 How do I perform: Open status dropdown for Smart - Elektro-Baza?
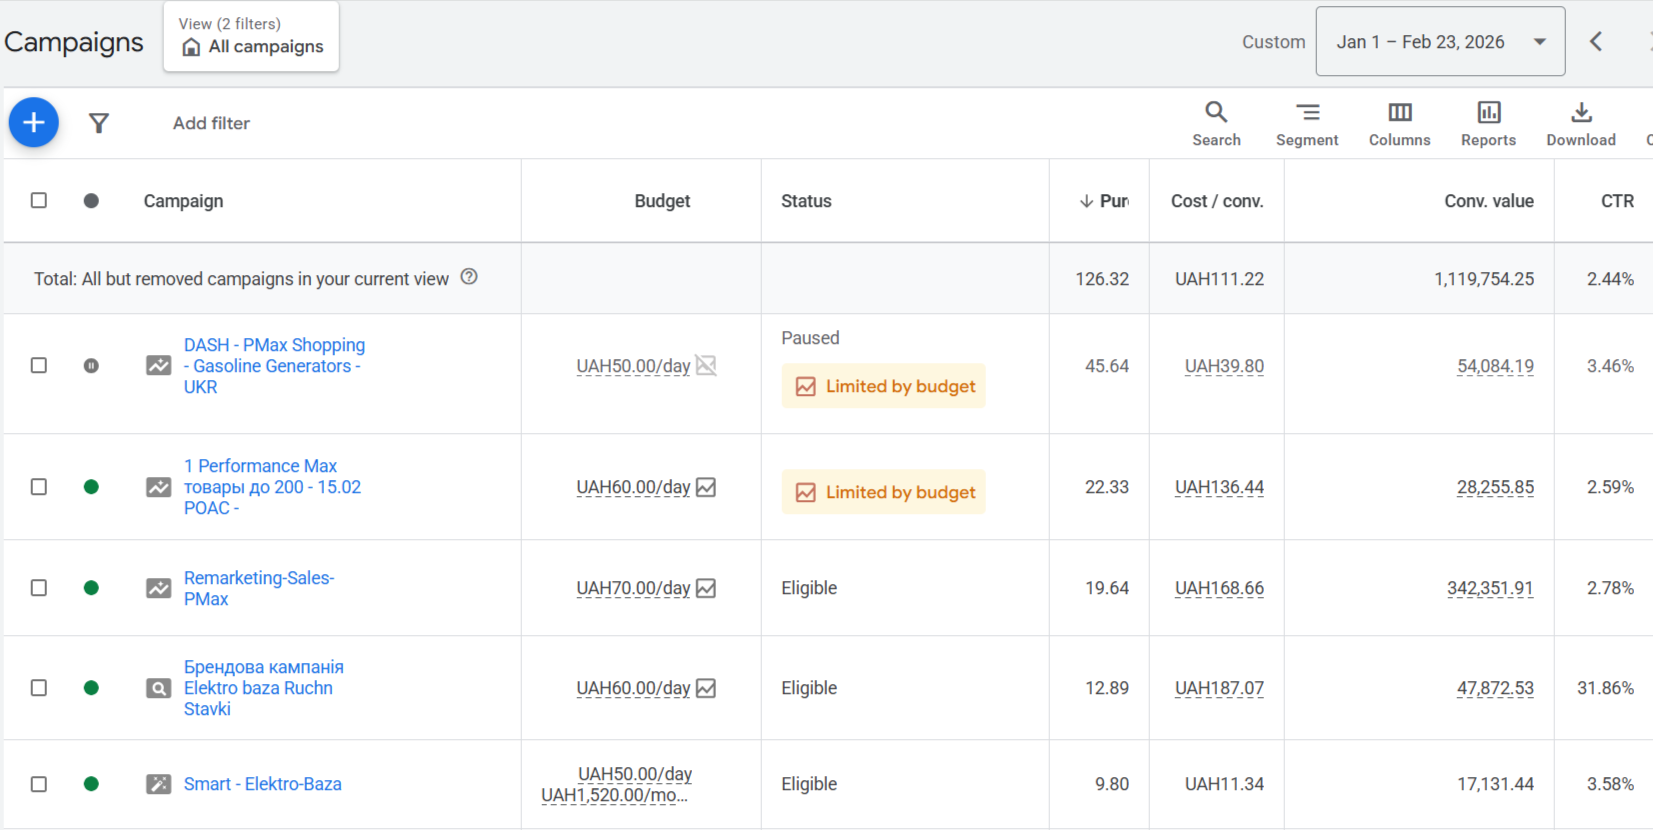tap(91, 784)
